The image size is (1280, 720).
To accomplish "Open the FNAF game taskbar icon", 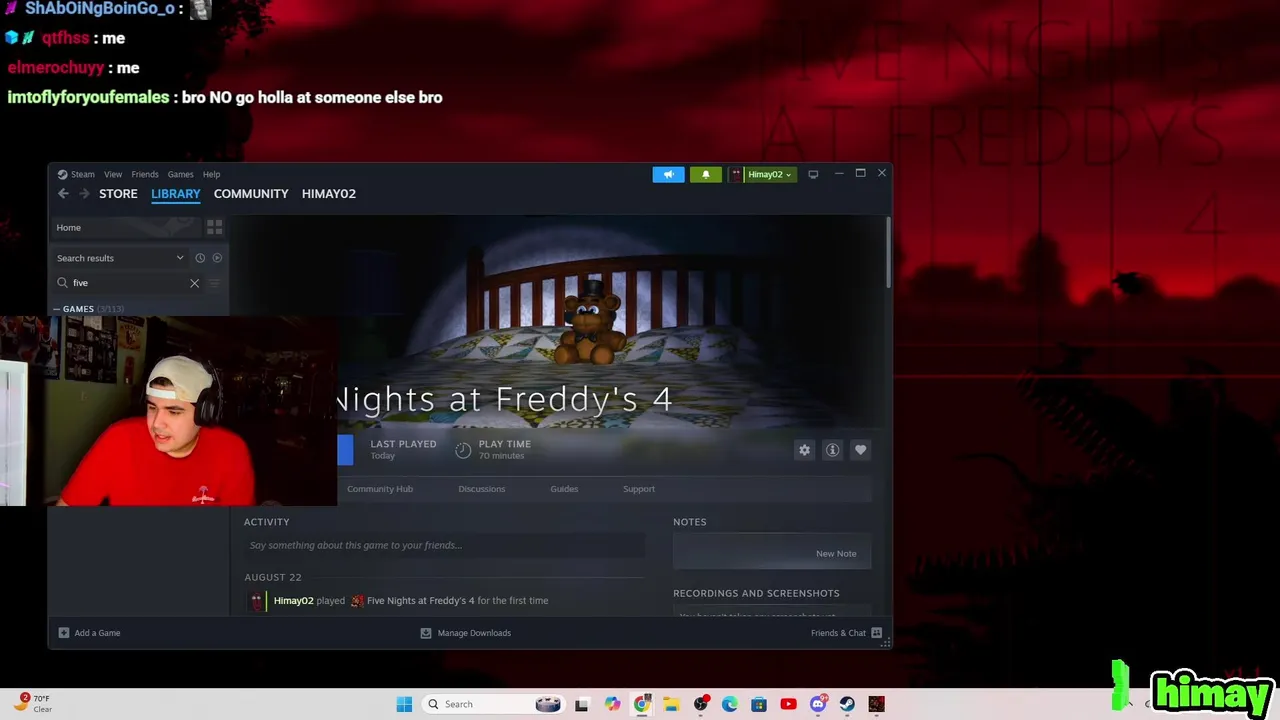I will 876,704.
